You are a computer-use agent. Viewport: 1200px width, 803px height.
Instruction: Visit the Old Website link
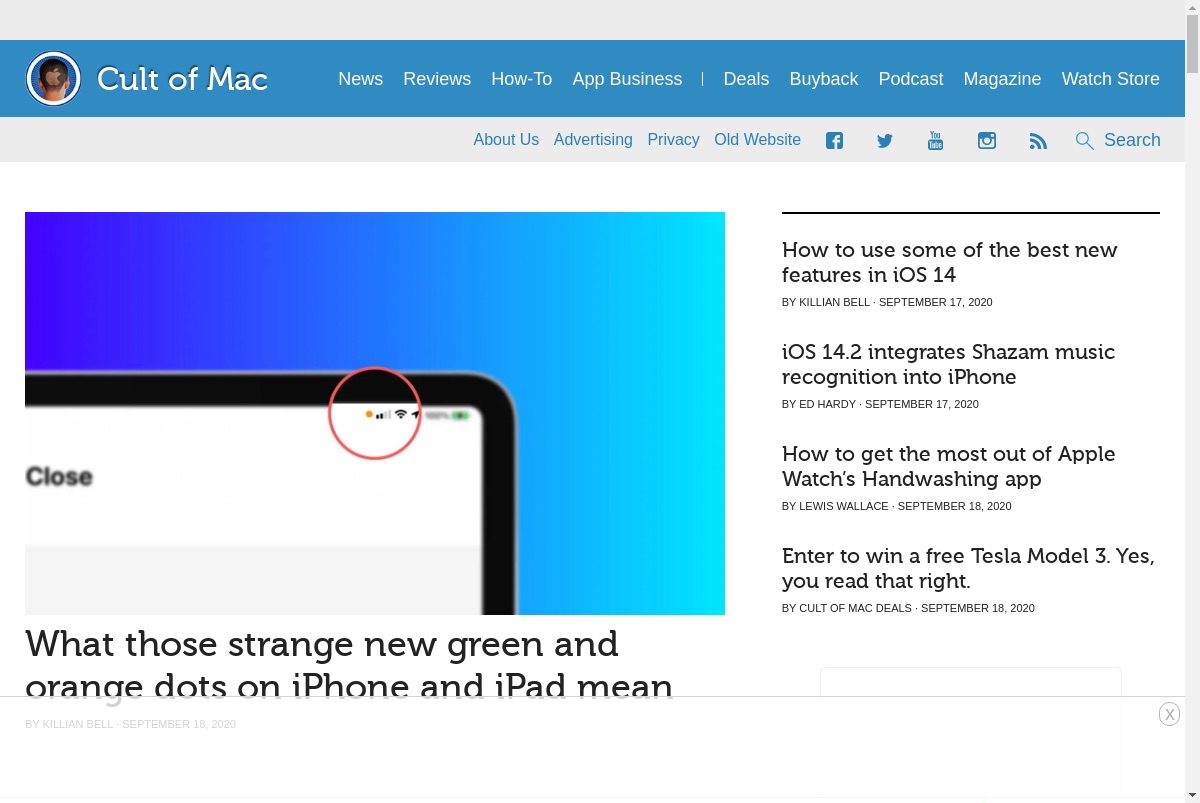pyautogui.click(x=757, y=140)
